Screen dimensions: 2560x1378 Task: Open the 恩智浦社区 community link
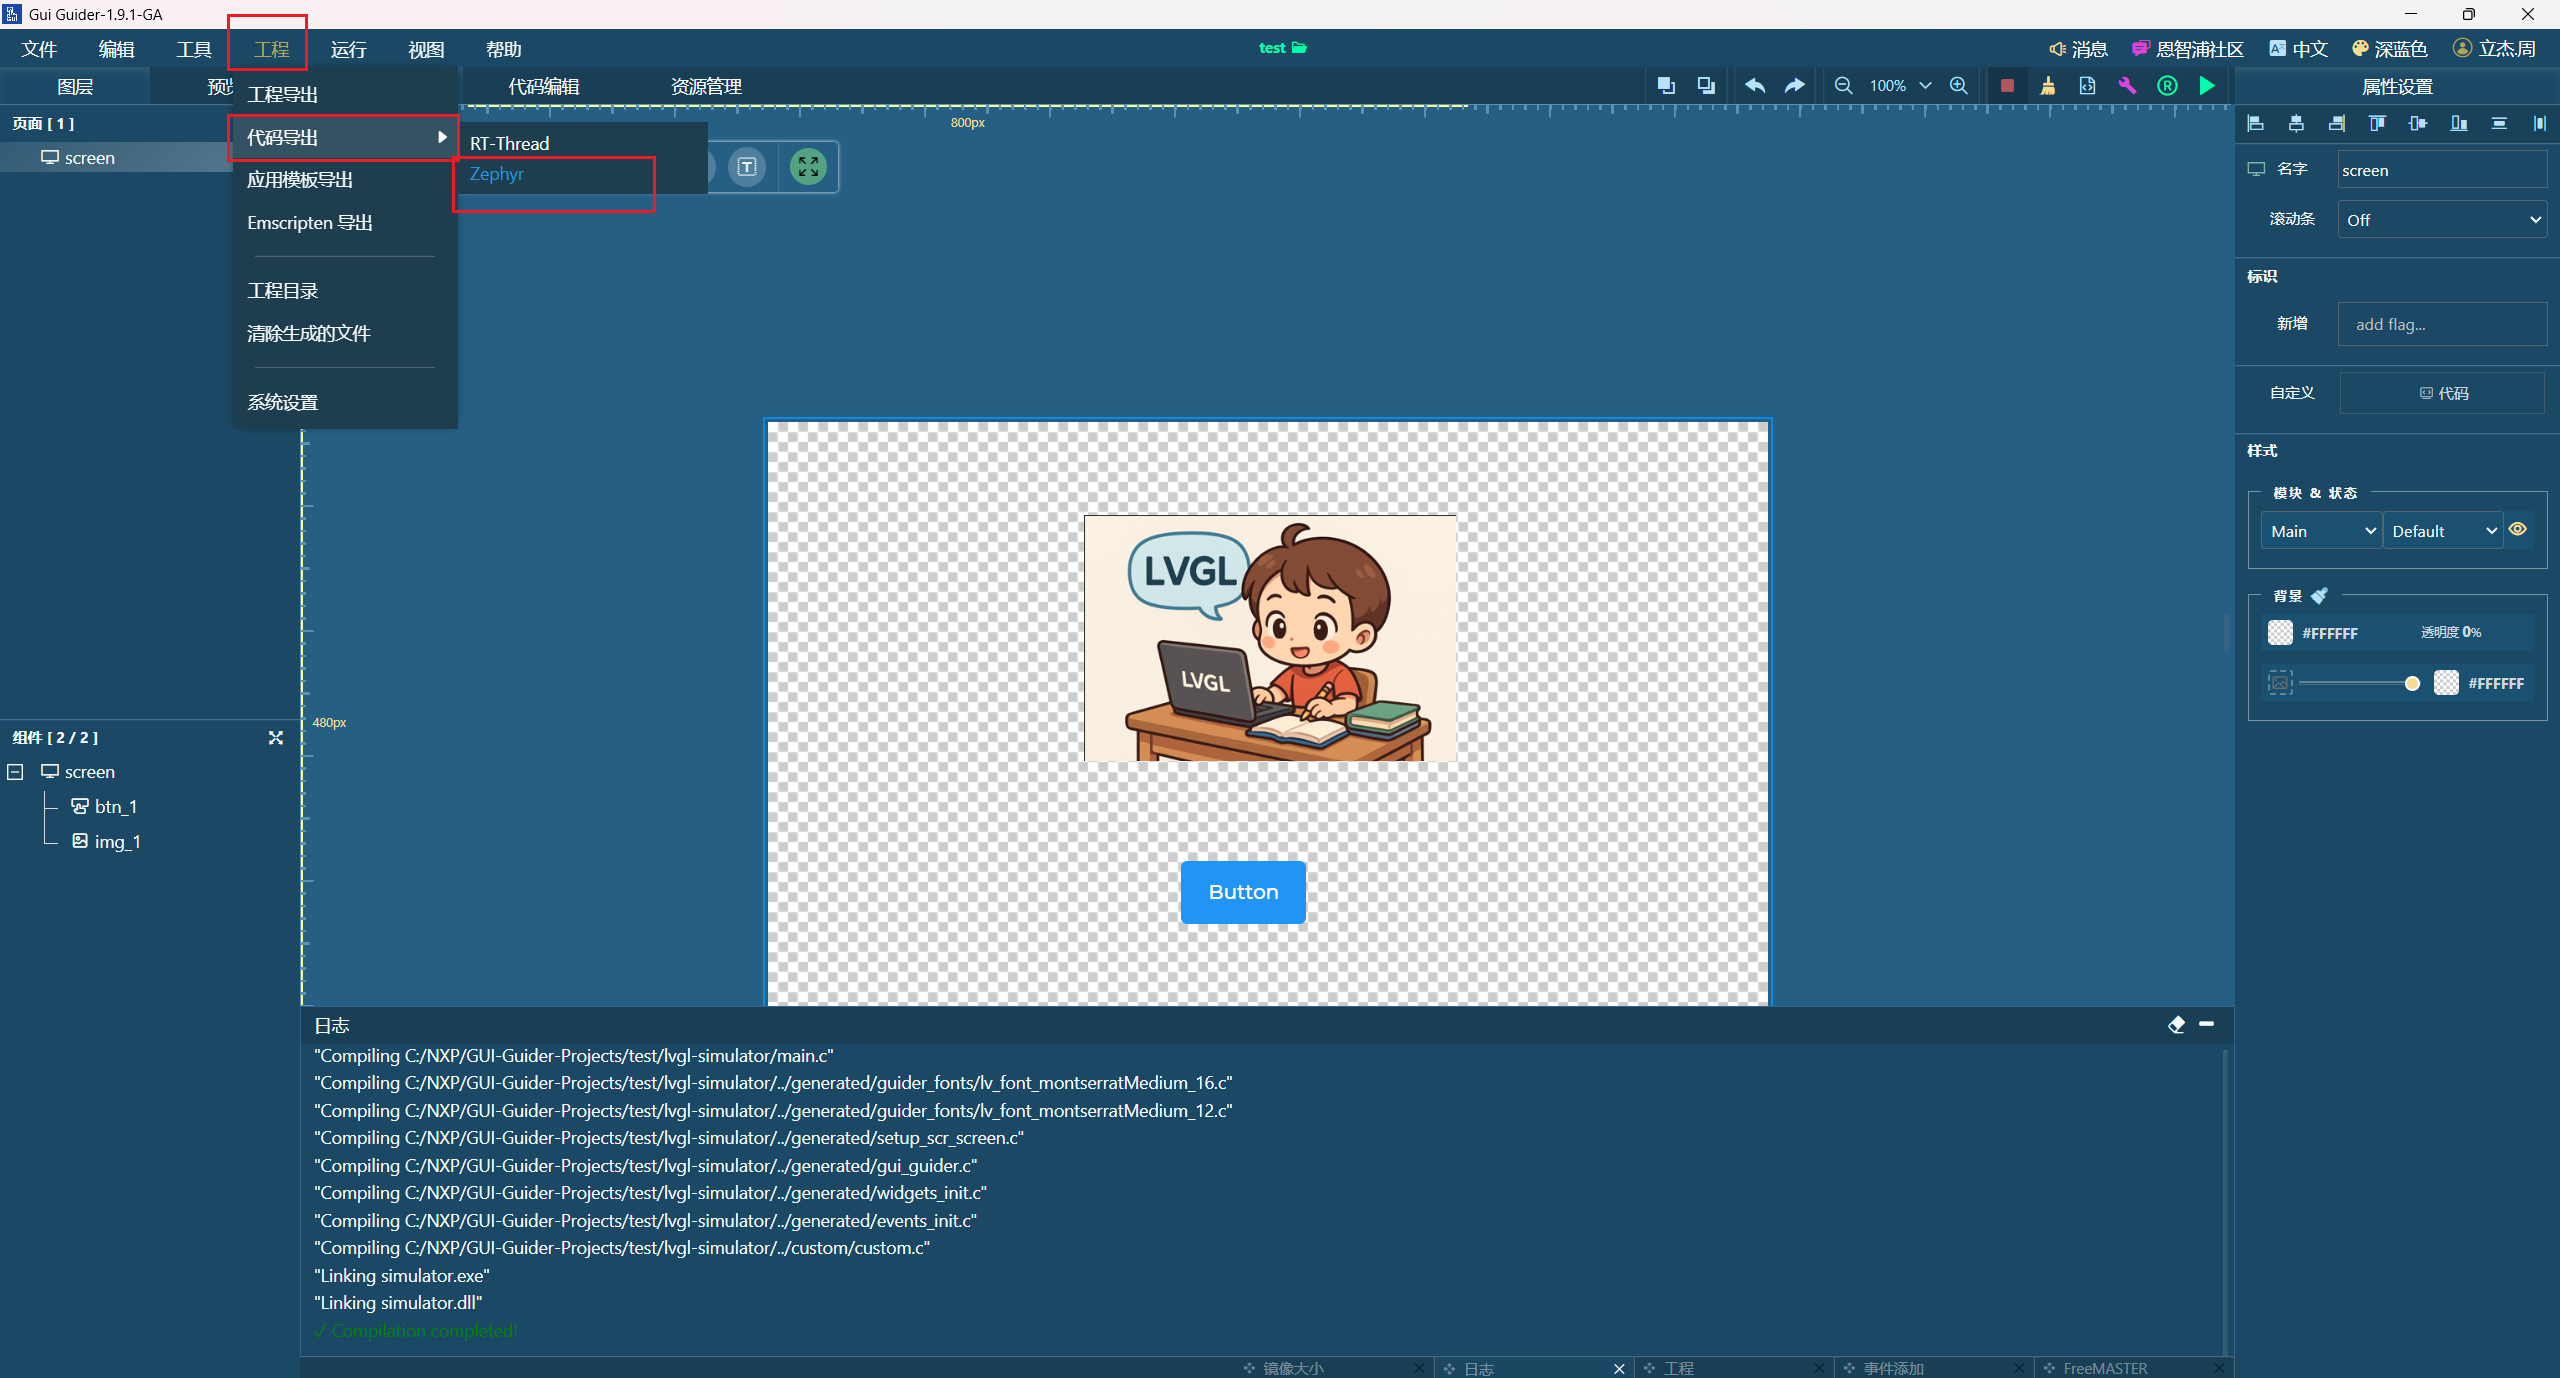click(x=2188, y=49)
